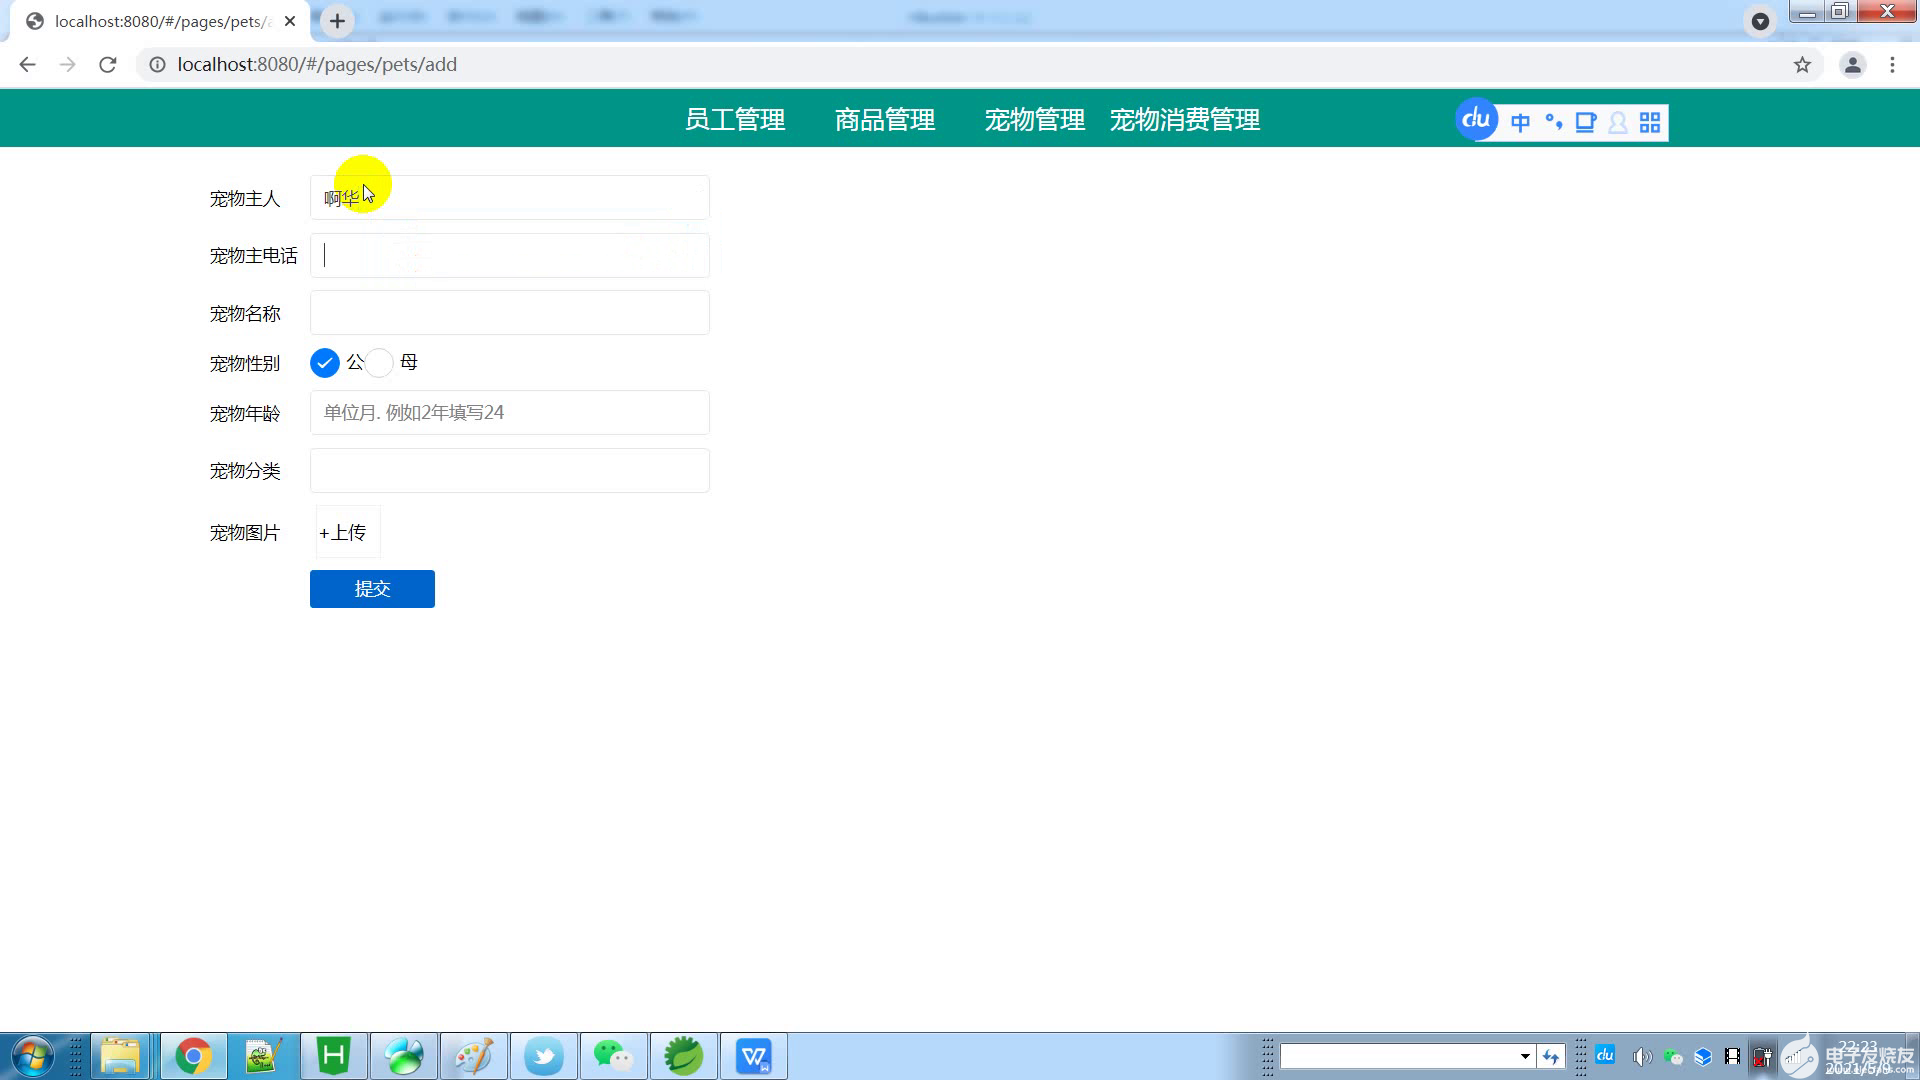The width and height of the screenshot is (1920, 1080).
Task: Expand the taskbar address combo box dropdown
Action: pyautogui.click(x=1525, y=1056)
